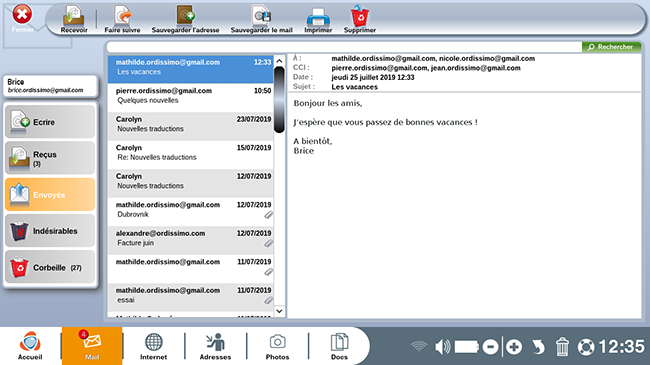This screenshot has width=650, height=365.
Task: Click the speaker volume icon
Action: pyautogui.click(x=443, y=346)
